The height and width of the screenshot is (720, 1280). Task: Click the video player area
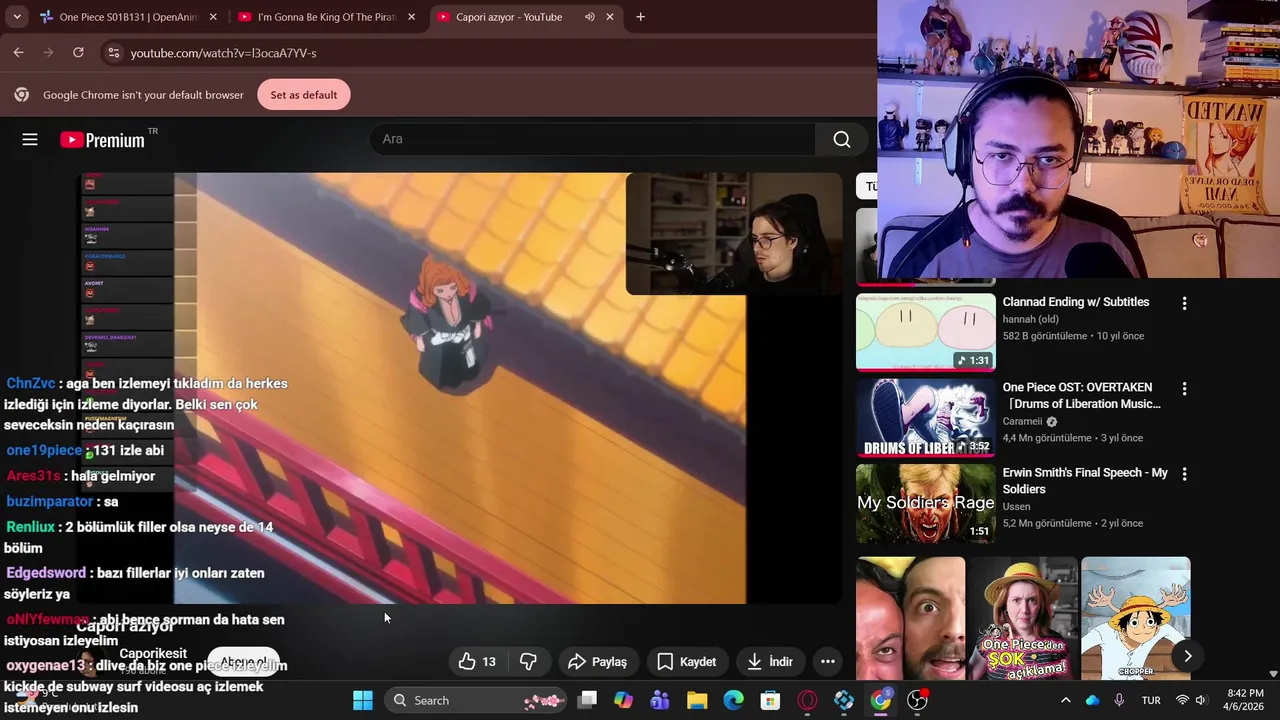pyautogui.click(x=460, y=388)
